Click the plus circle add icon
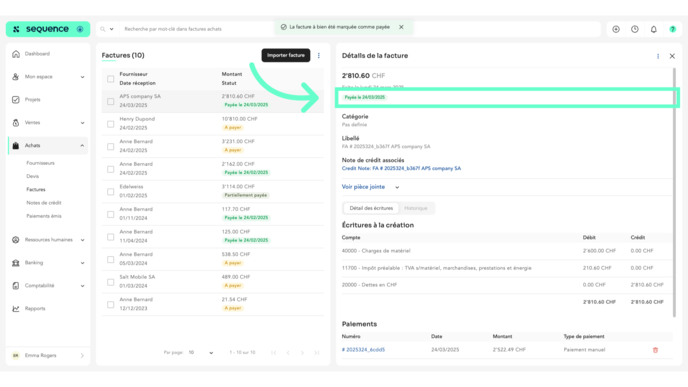This screenshot has width=688, height=387. 616,29
